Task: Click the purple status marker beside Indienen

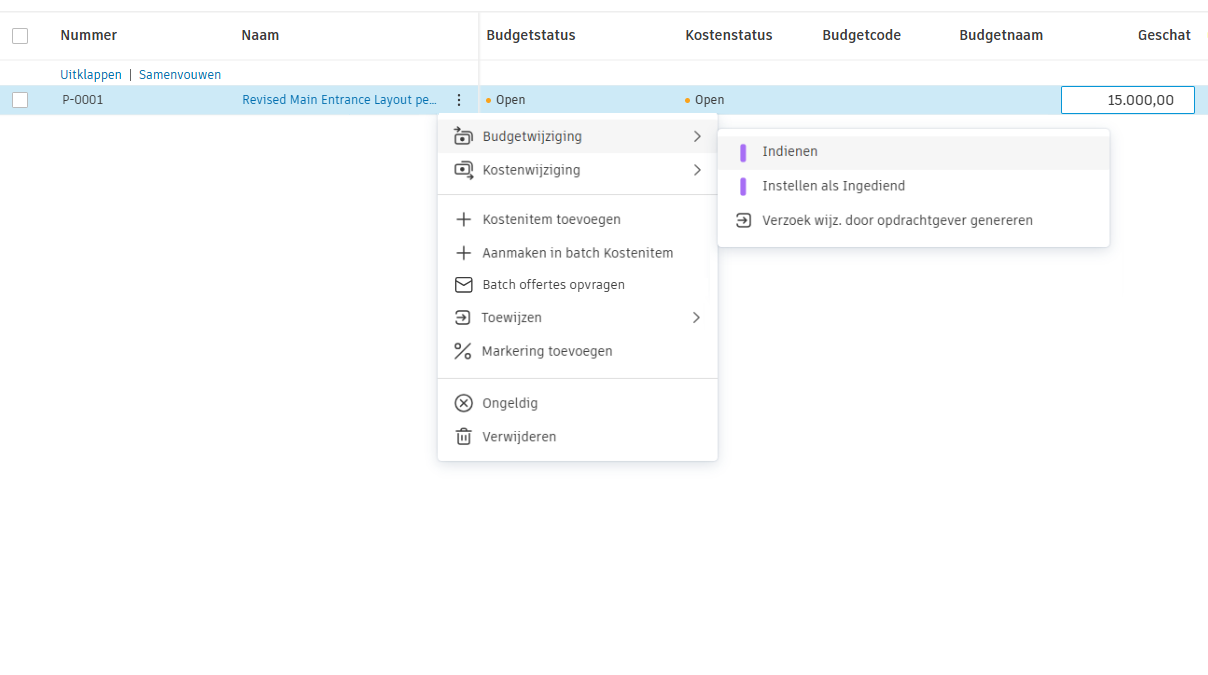Action: tap(743, 152)
